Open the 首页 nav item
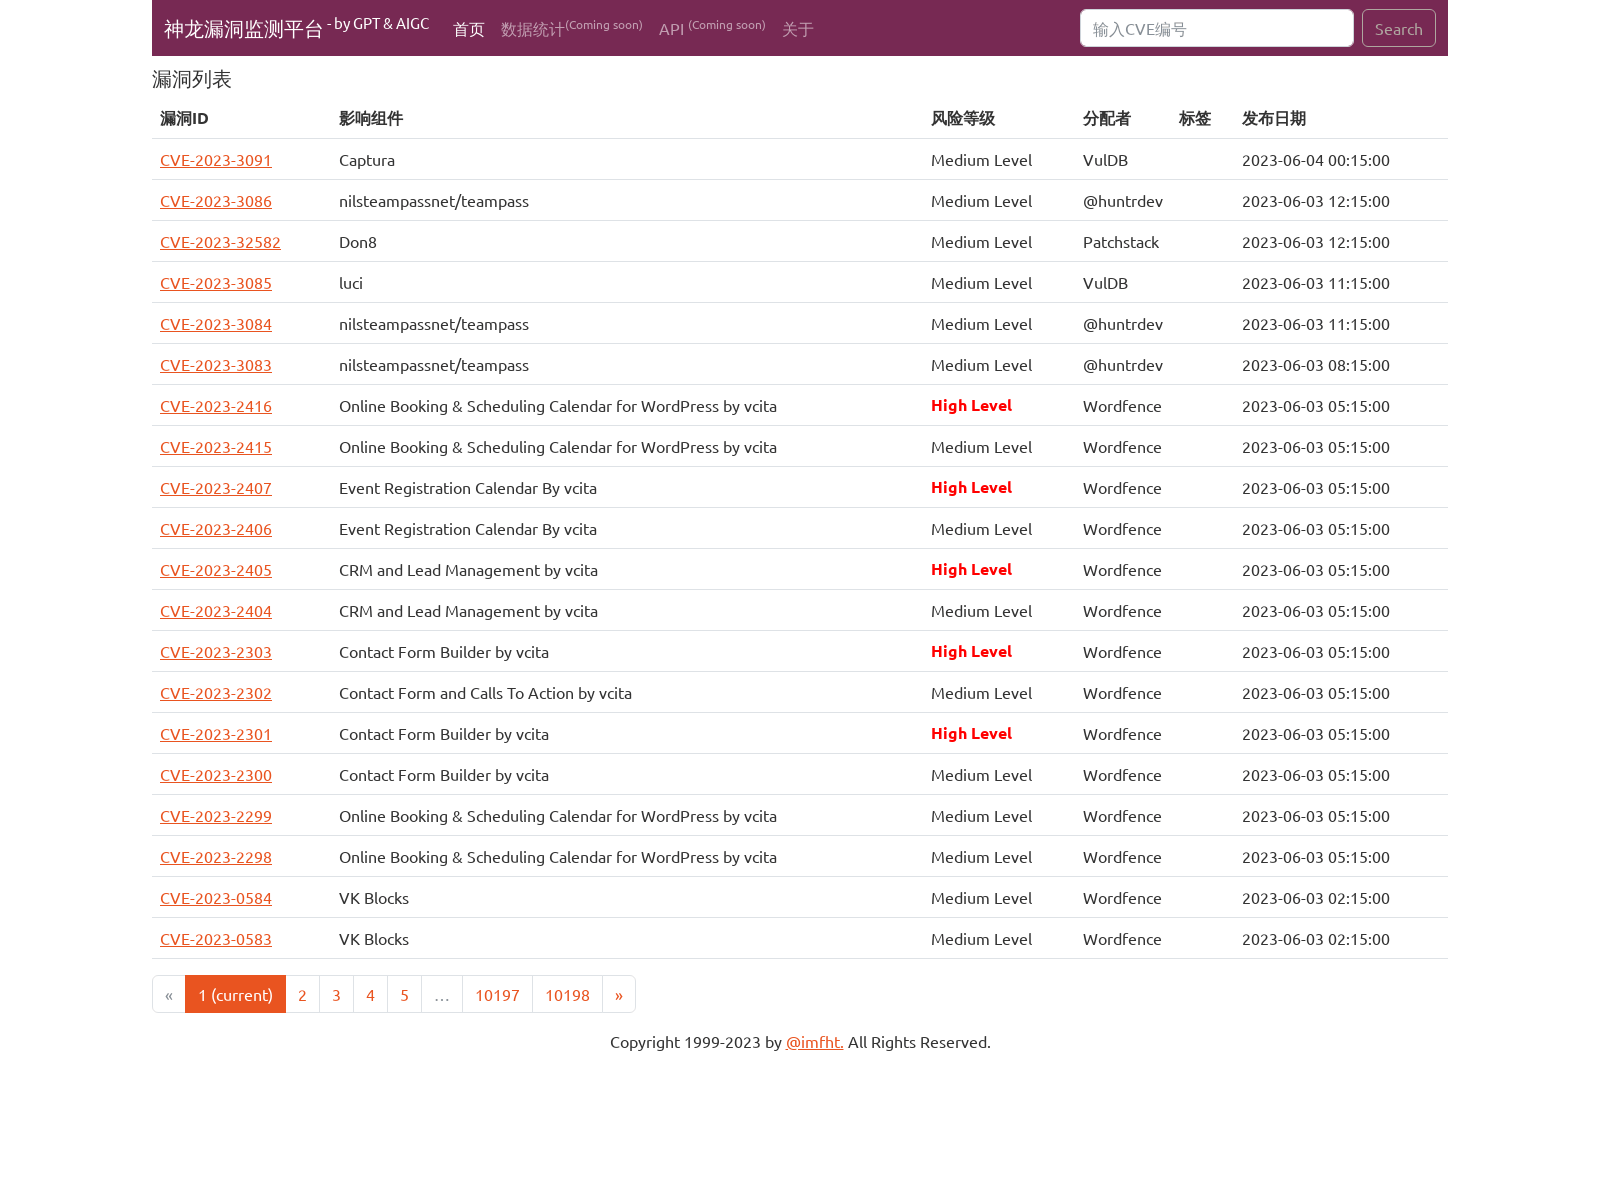This screenshot has height=1200, width=1600. coord(468,29)
